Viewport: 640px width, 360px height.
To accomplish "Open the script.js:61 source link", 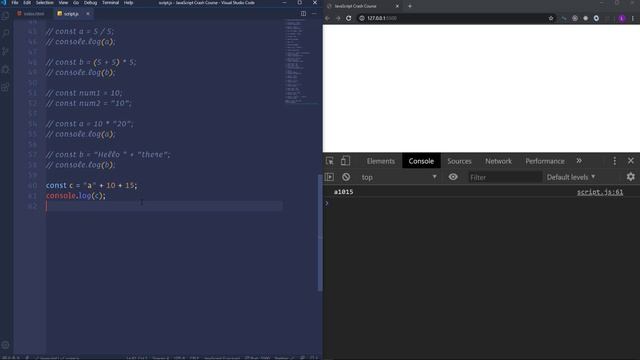I will pyautogui.click(x=600, y=192).
